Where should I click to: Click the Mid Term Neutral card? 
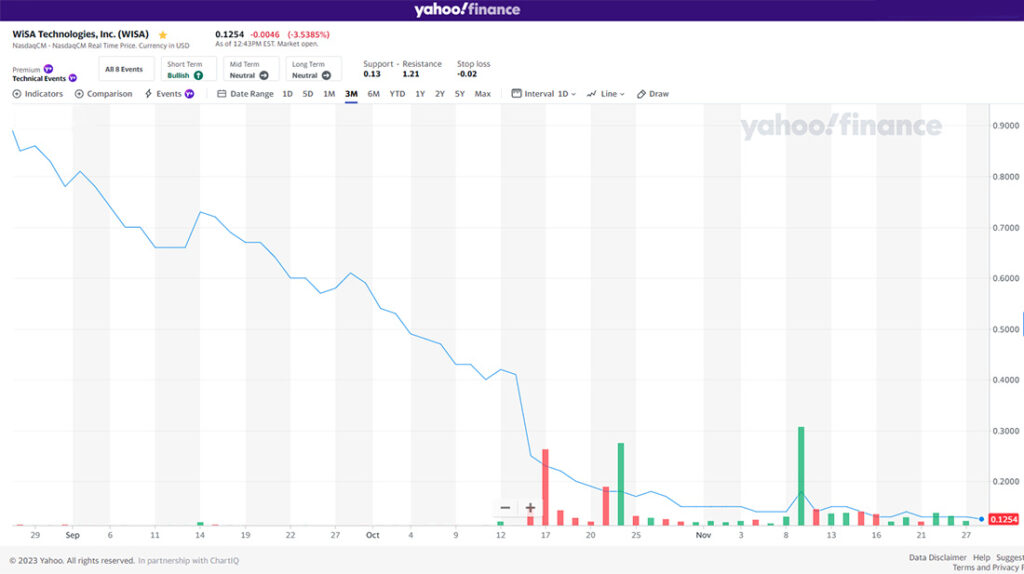click(x=251, y=69)
